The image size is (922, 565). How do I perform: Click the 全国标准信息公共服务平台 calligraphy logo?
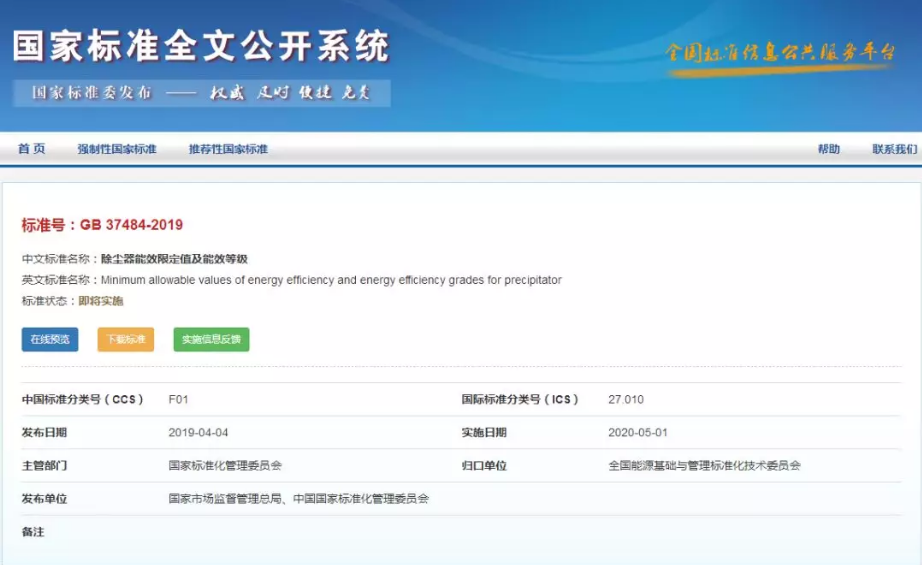coord(781,53)
